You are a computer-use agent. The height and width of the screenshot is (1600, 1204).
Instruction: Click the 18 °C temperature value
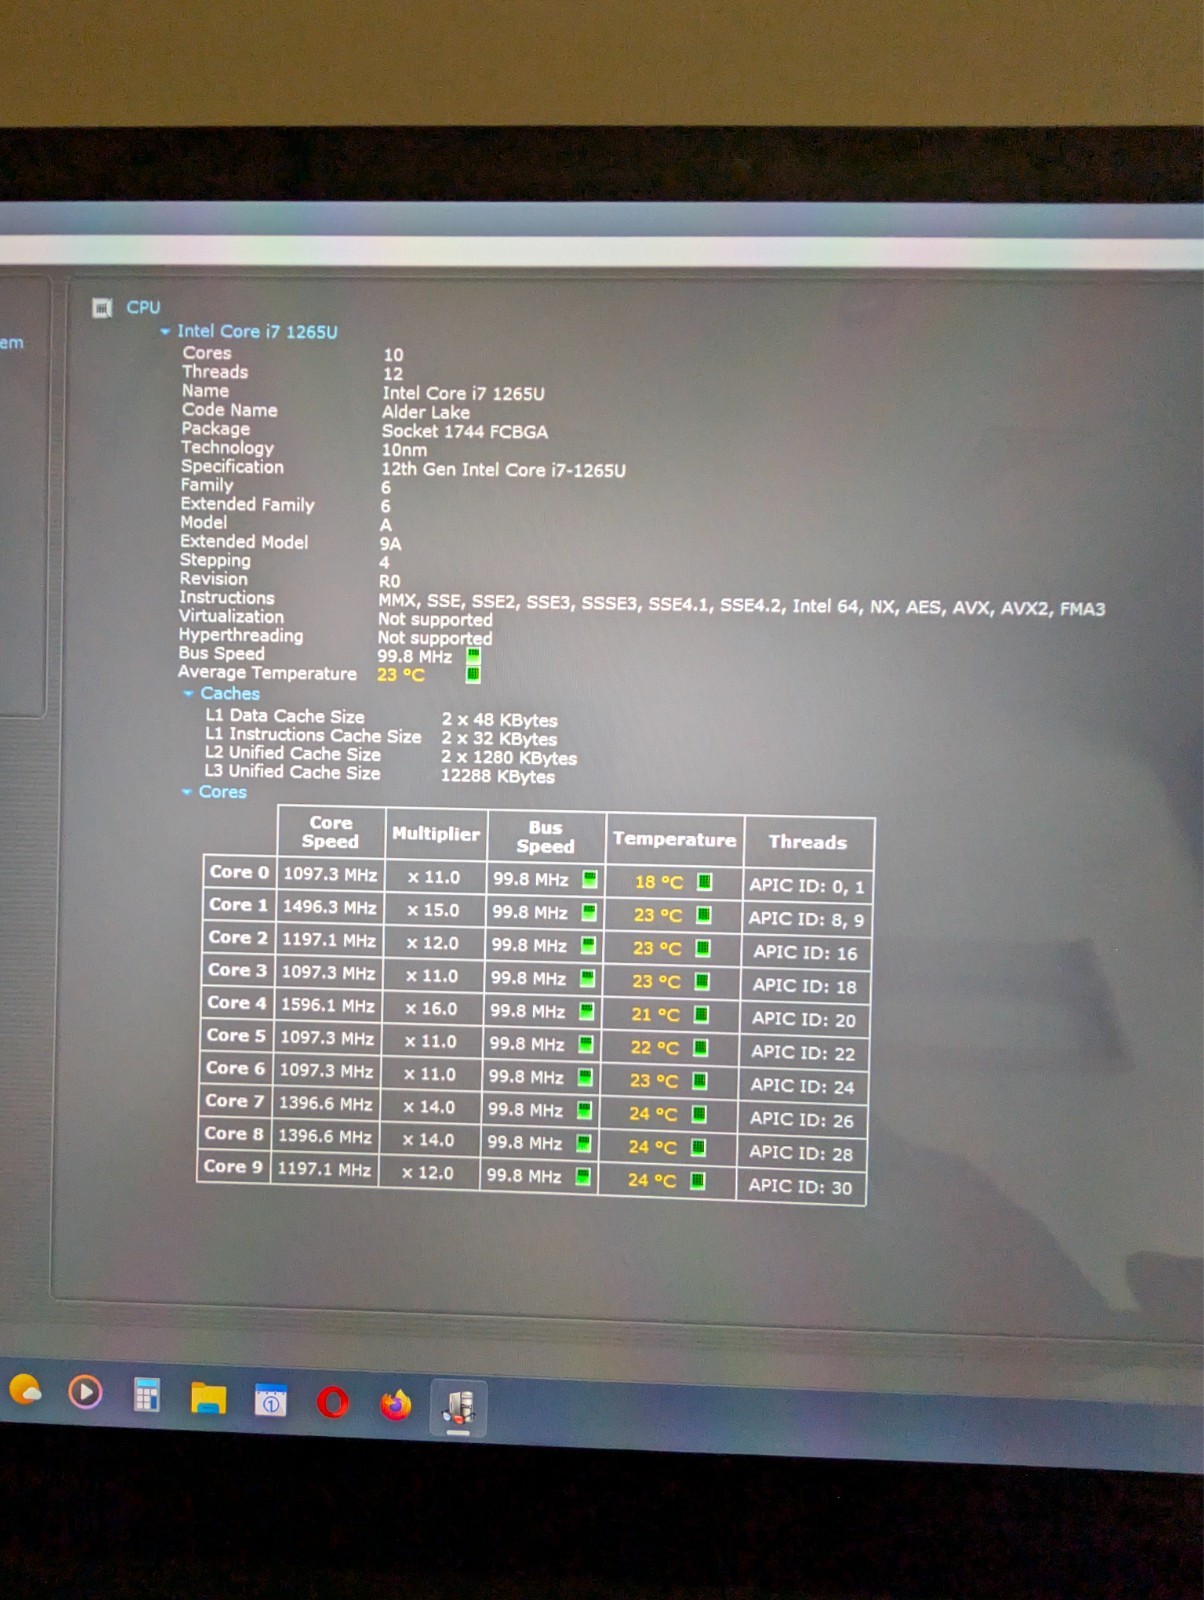pos(659,882)
